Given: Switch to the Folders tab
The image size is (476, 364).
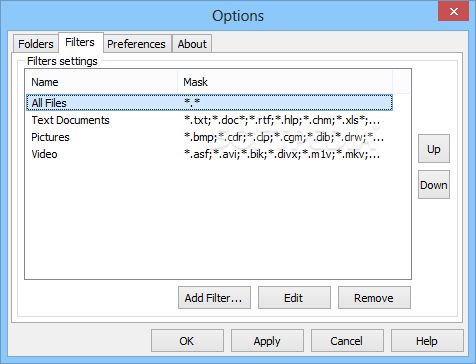Looking at the screenshot, I should (x=36, y=44).
